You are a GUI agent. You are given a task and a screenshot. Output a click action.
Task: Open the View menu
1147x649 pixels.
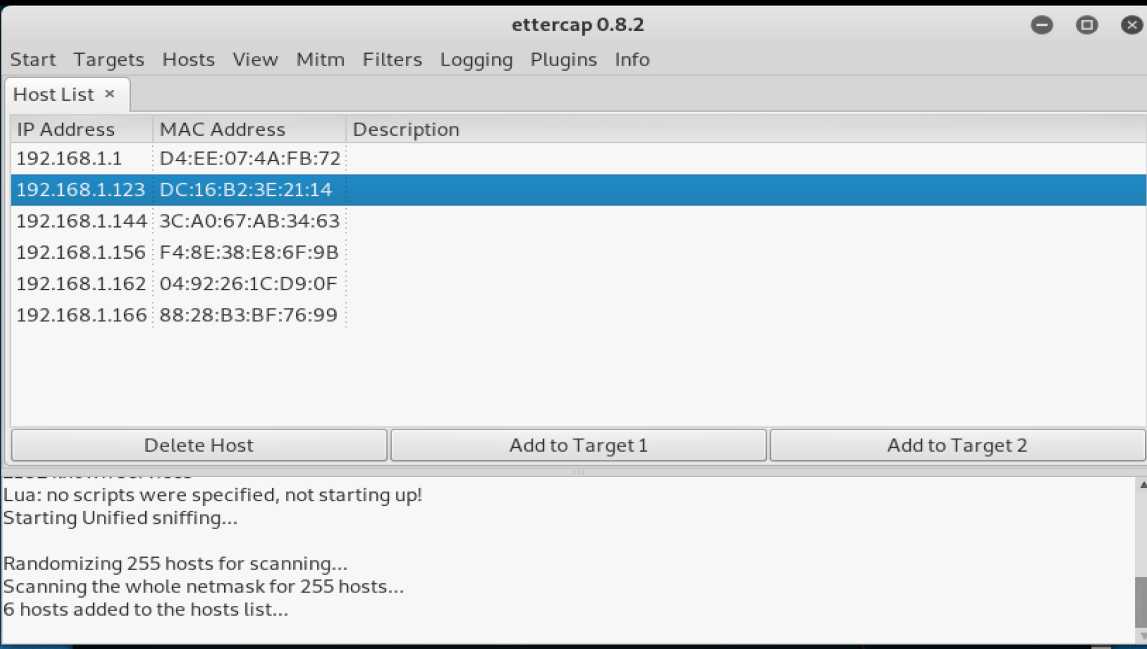(255, 59)
